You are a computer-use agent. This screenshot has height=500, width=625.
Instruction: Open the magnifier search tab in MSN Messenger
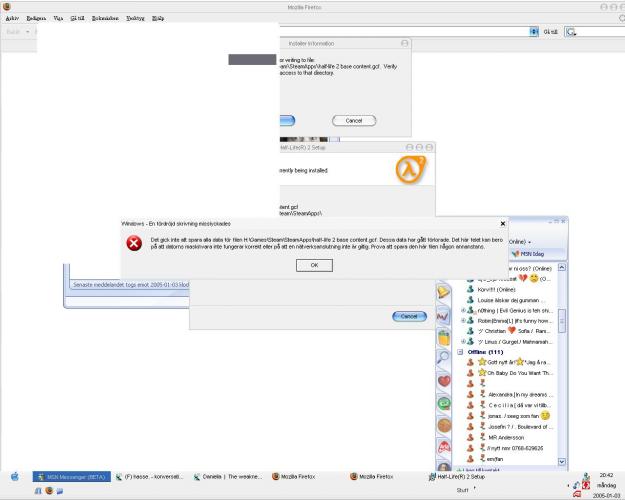pyautogui.click(x=444, y=357)
